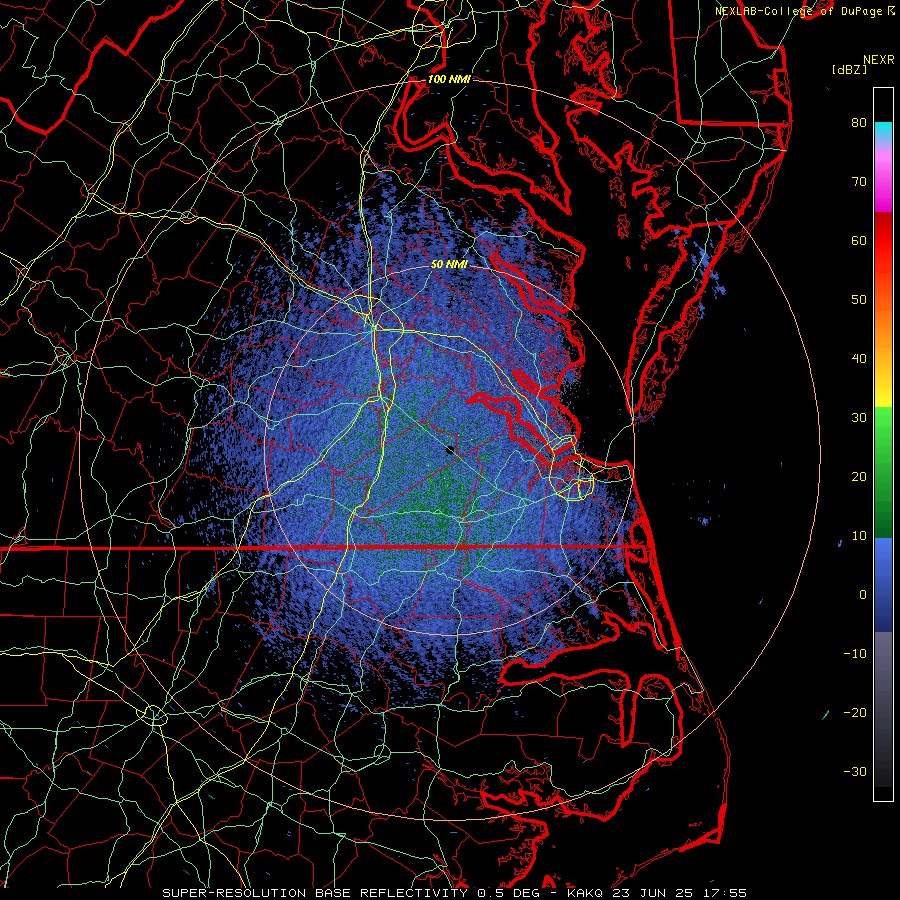
Task: Click the 80 value on the dBZ scale
Action: [859, 122]
